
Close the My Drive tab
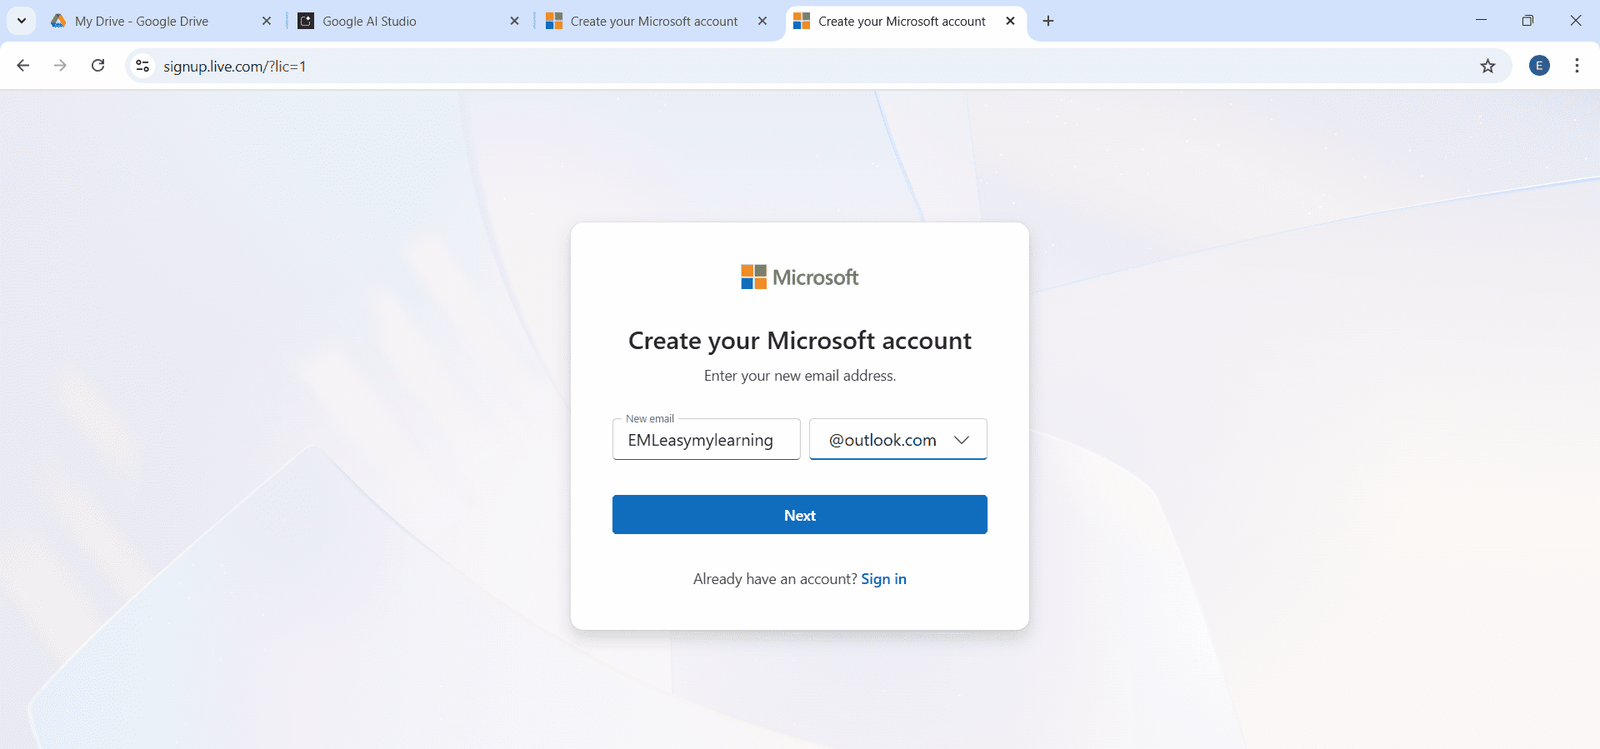click(x=266, y=21)
